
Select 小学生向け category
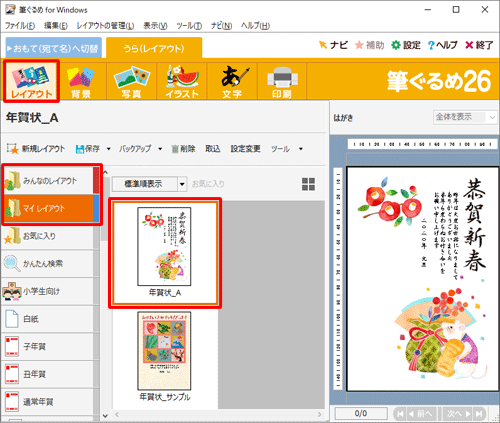[50, 291]
